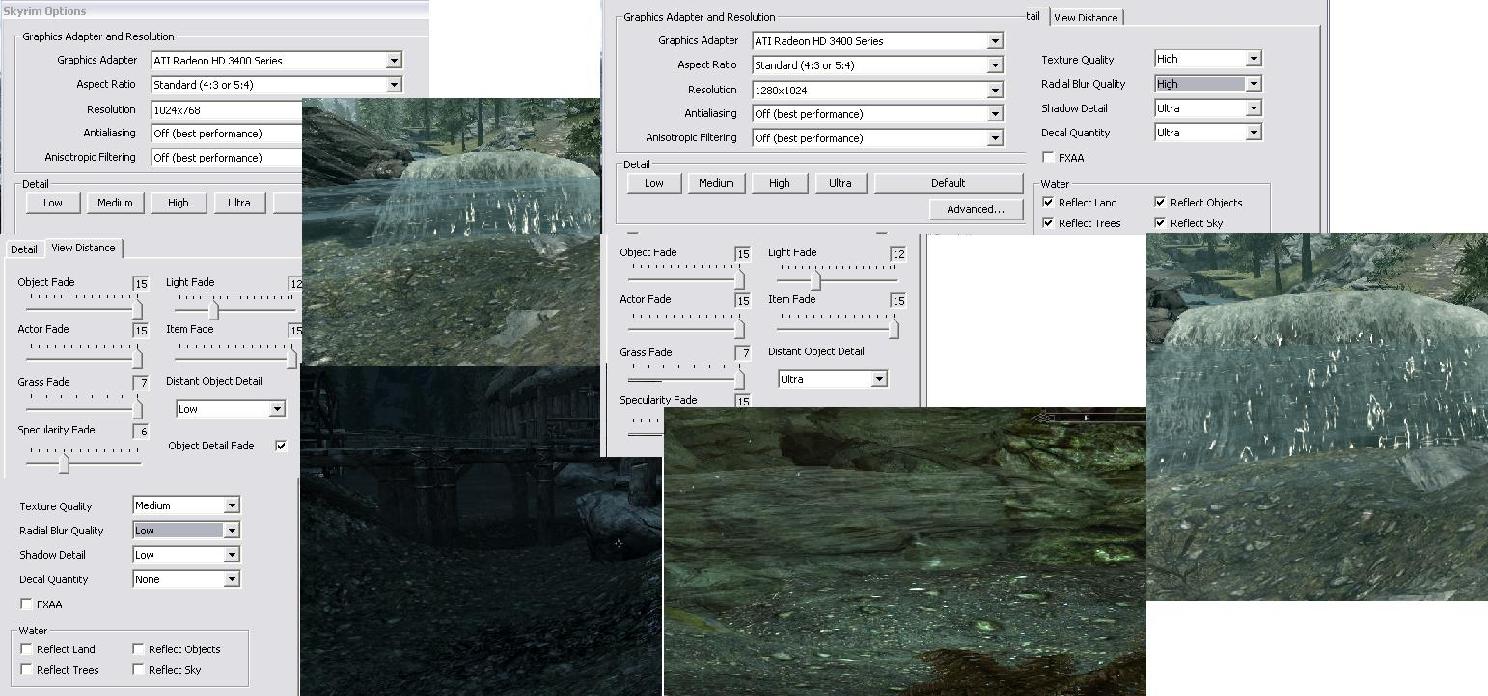
Task: Enable FXAA below Decal Quantity None
Action: (26, 604)
